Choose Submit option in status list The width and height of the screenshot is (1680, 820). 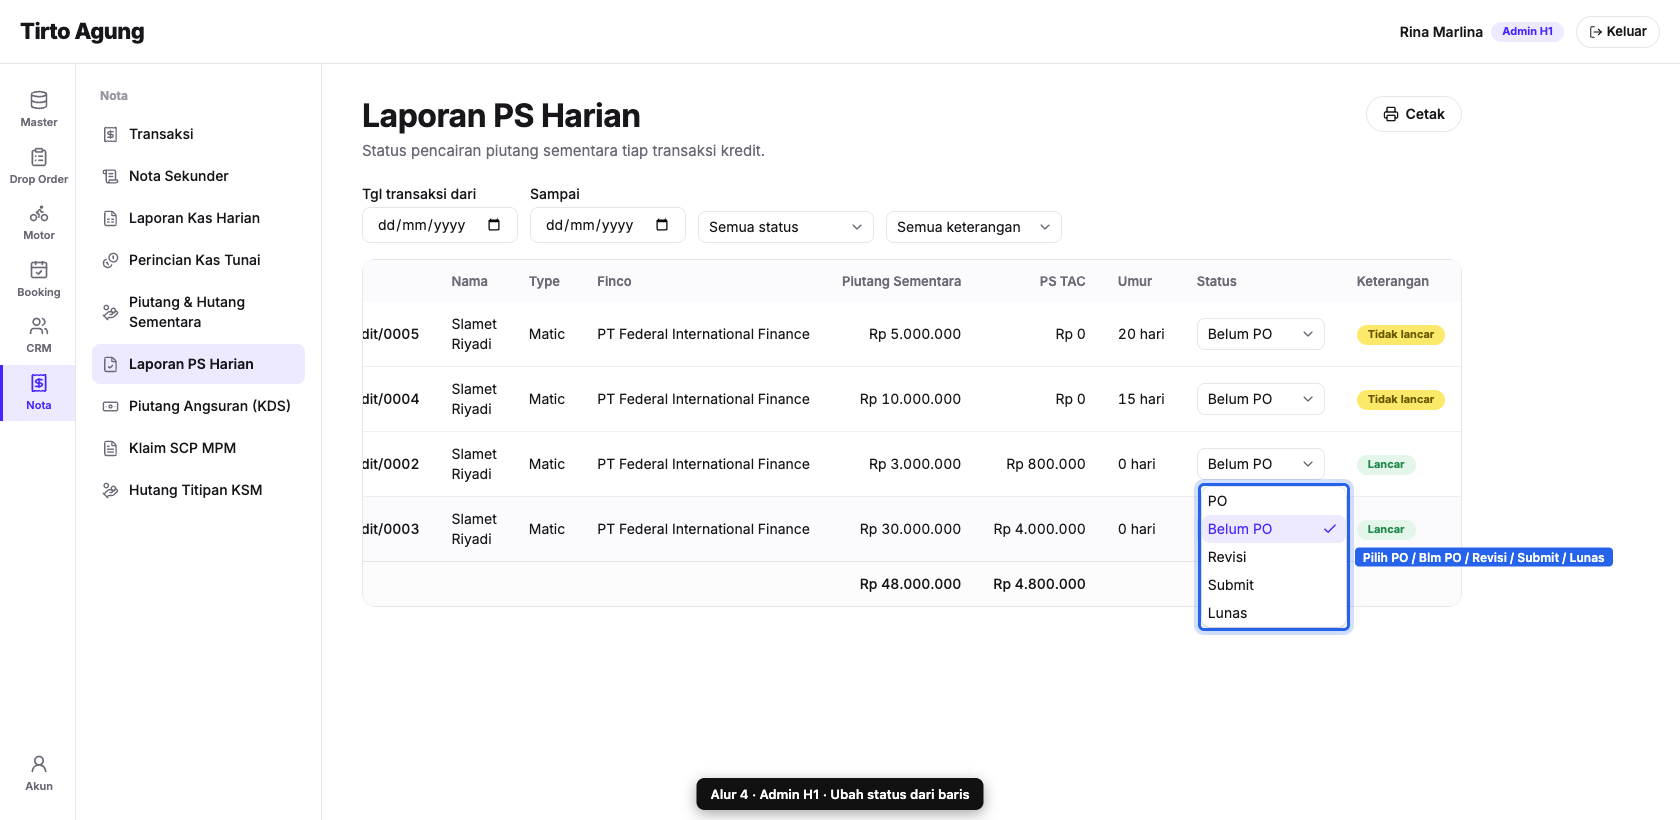pos(1273,585)
